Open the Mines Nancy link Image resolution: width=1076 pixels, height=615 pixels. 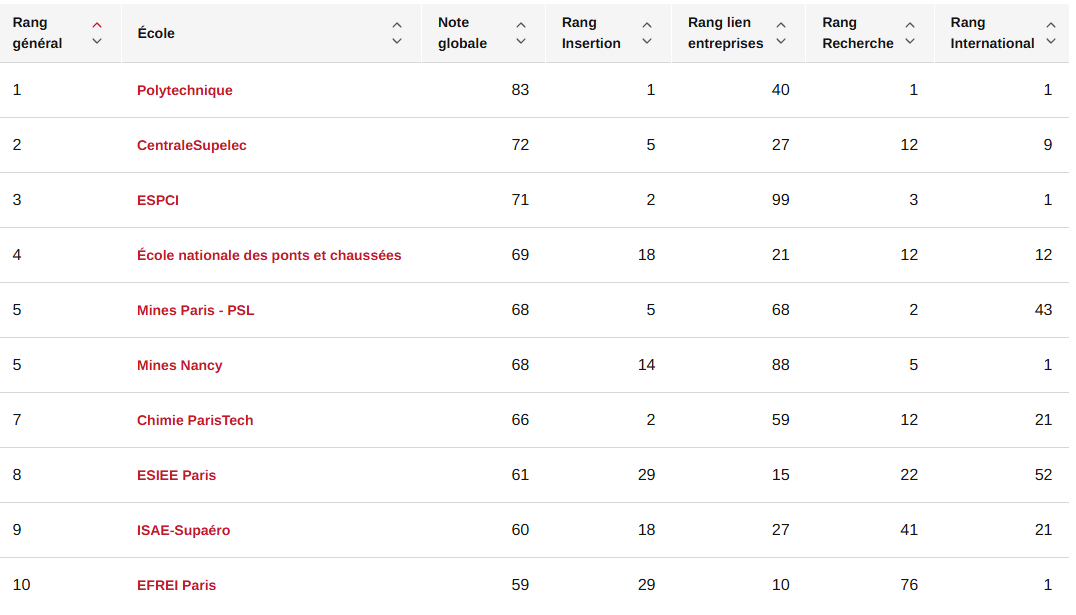pos(179,365)
